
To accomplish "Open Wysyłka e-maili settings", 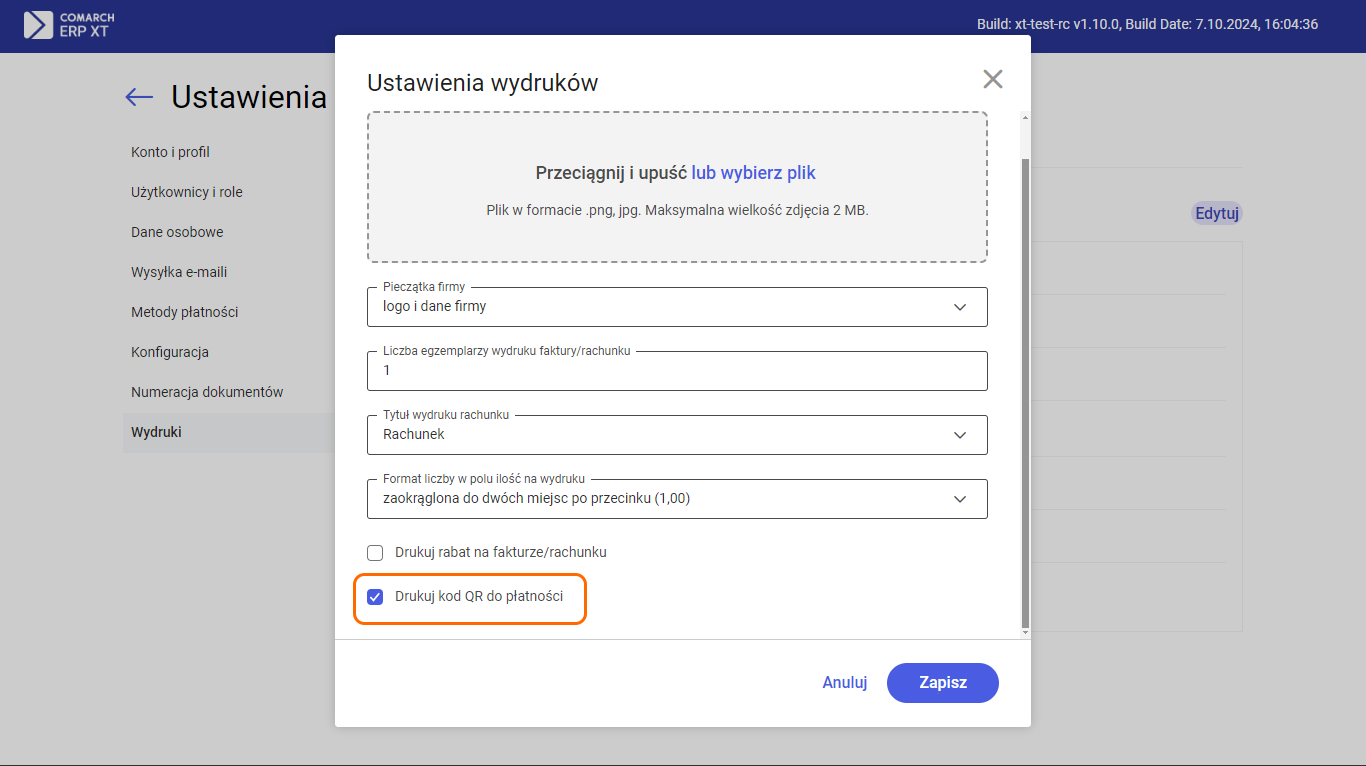I will tap(179, 272).
